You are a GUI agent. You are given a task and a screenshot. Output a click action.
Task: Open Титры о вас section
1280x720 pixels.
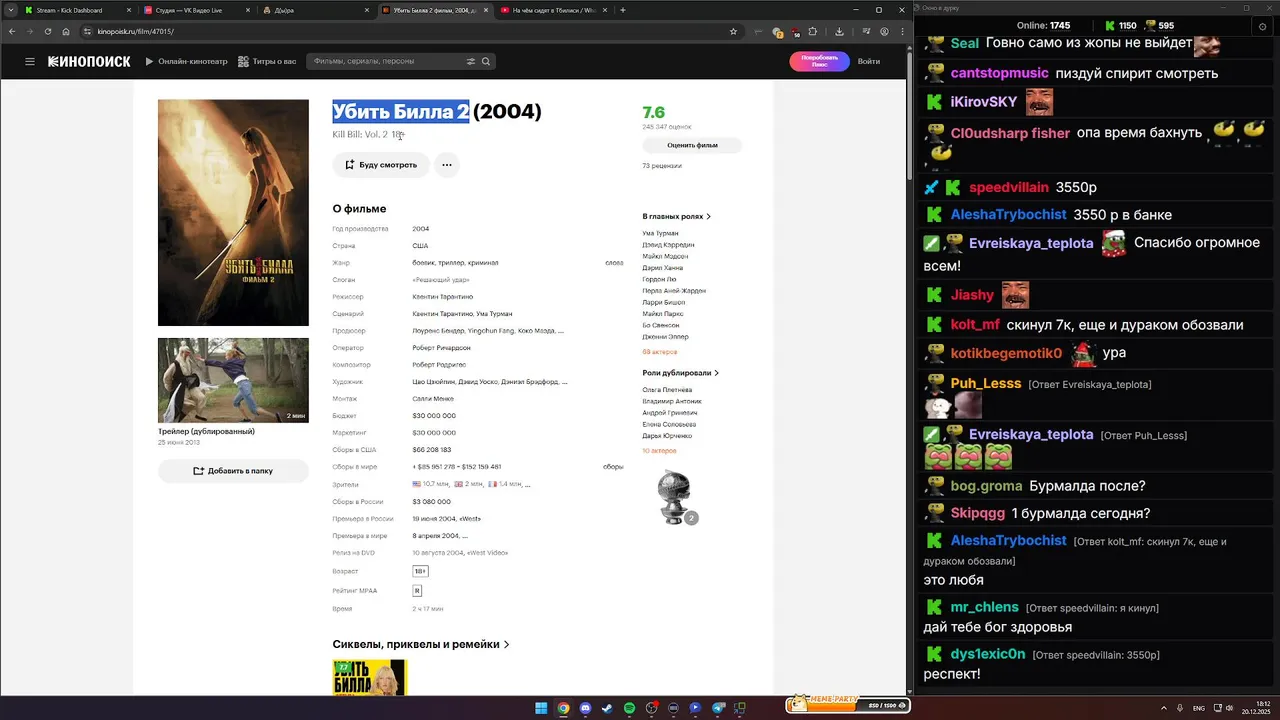coord(267,61)
